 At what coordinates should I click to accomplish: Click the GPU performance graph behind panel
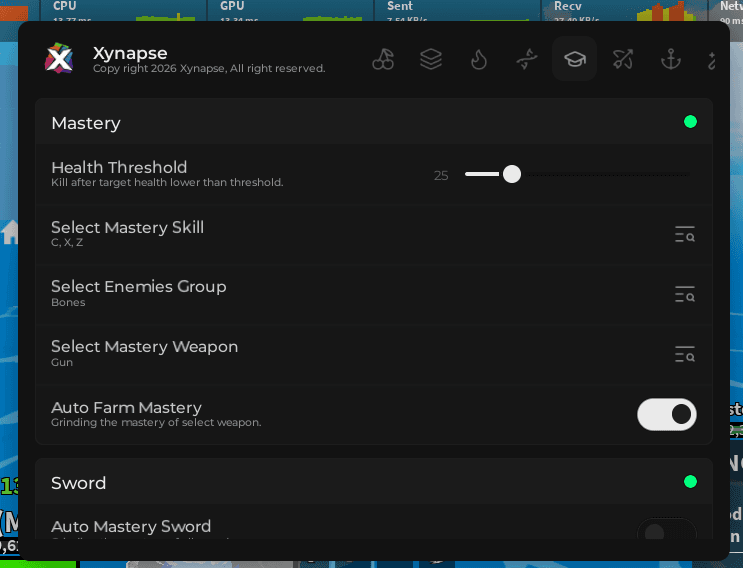pos(333,18)
